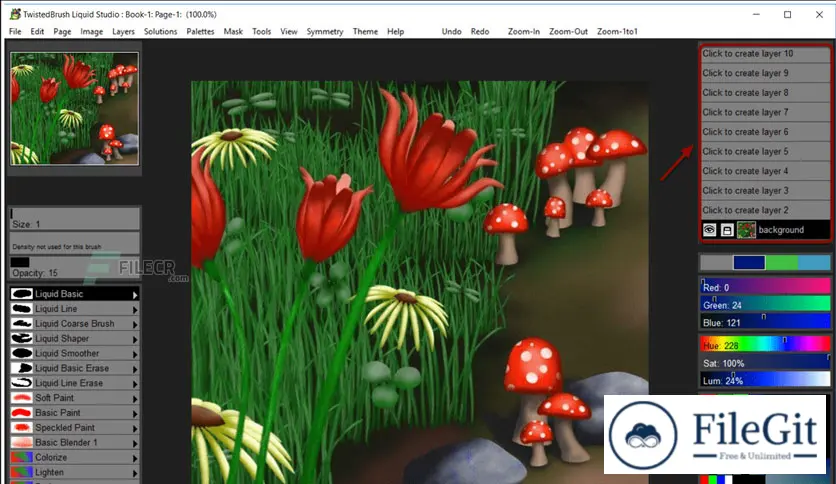This screenshot has width=836, height=484.
Task: Select the background layer row
Action: coord(765,230)
